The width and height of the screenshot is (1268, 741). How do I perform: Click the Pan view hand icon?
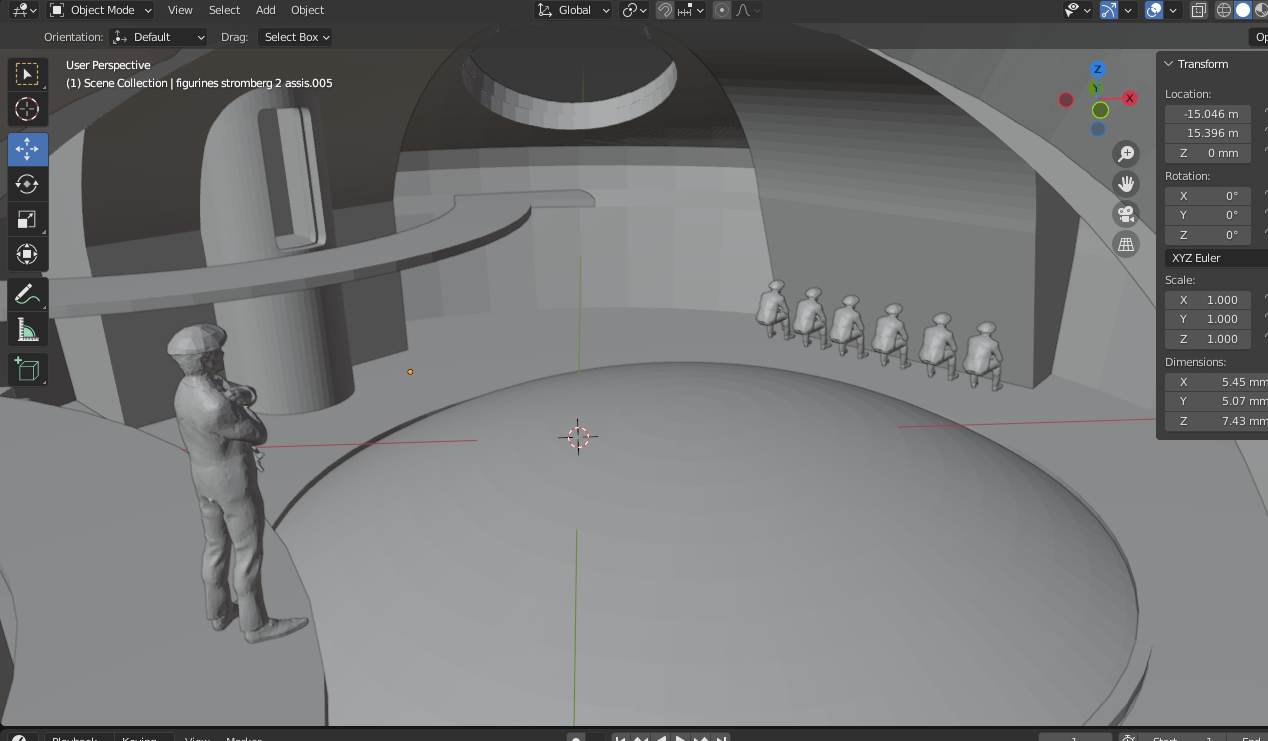coord(1126,184)
